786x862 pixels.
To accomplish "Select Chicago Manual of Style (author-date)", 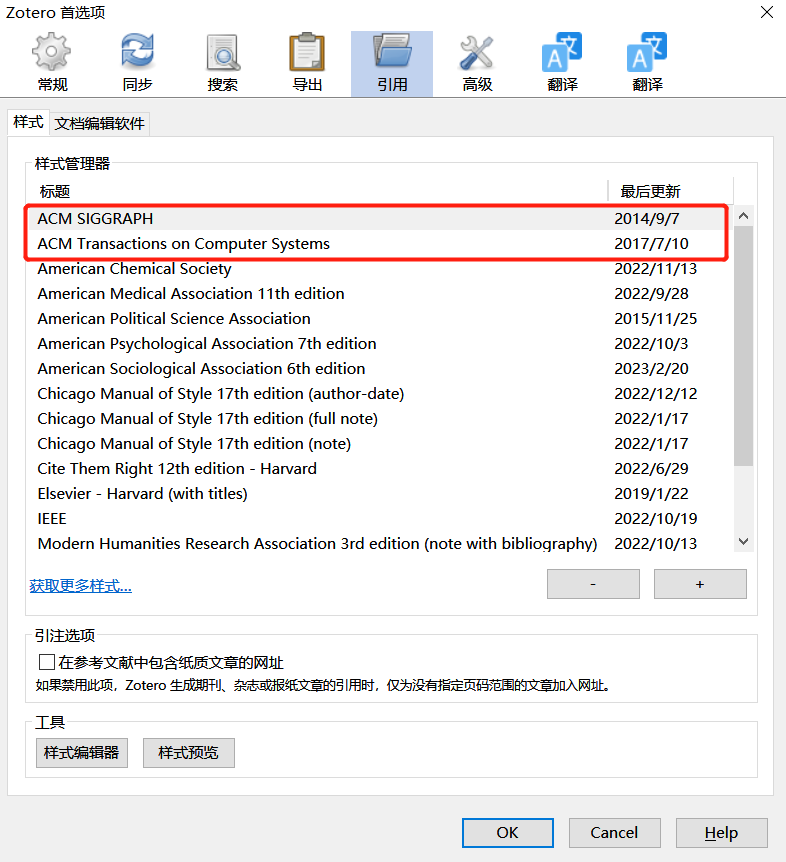I will coord(379,394).
